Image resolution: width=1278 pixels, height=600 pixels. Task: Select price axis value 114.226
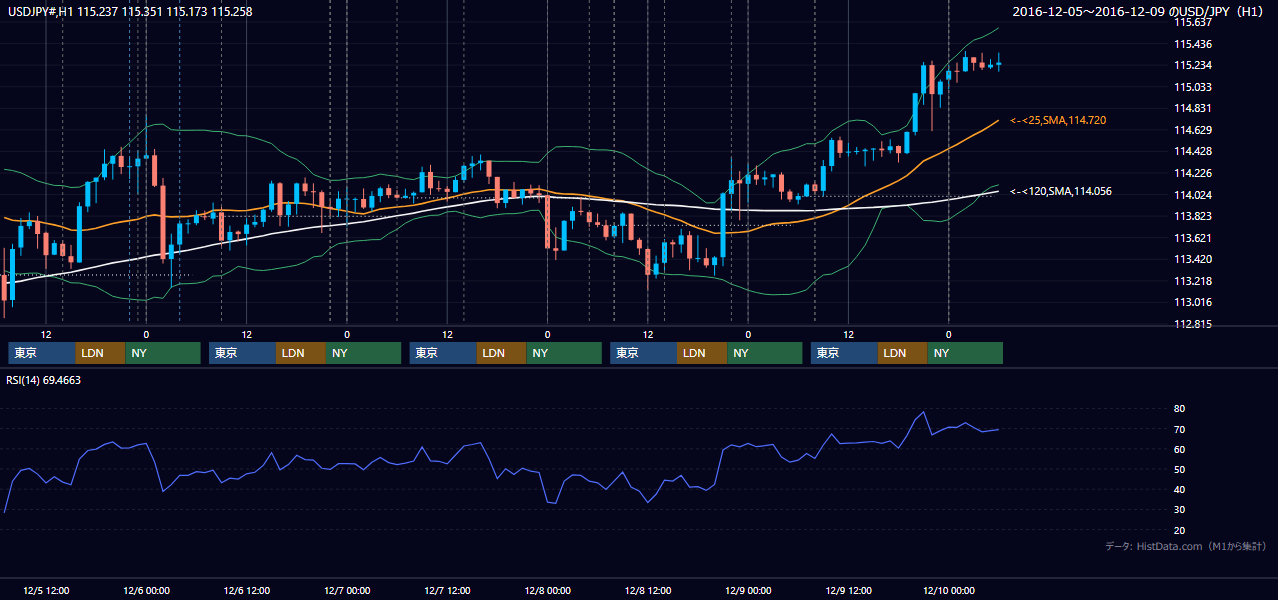point(1193,174)
